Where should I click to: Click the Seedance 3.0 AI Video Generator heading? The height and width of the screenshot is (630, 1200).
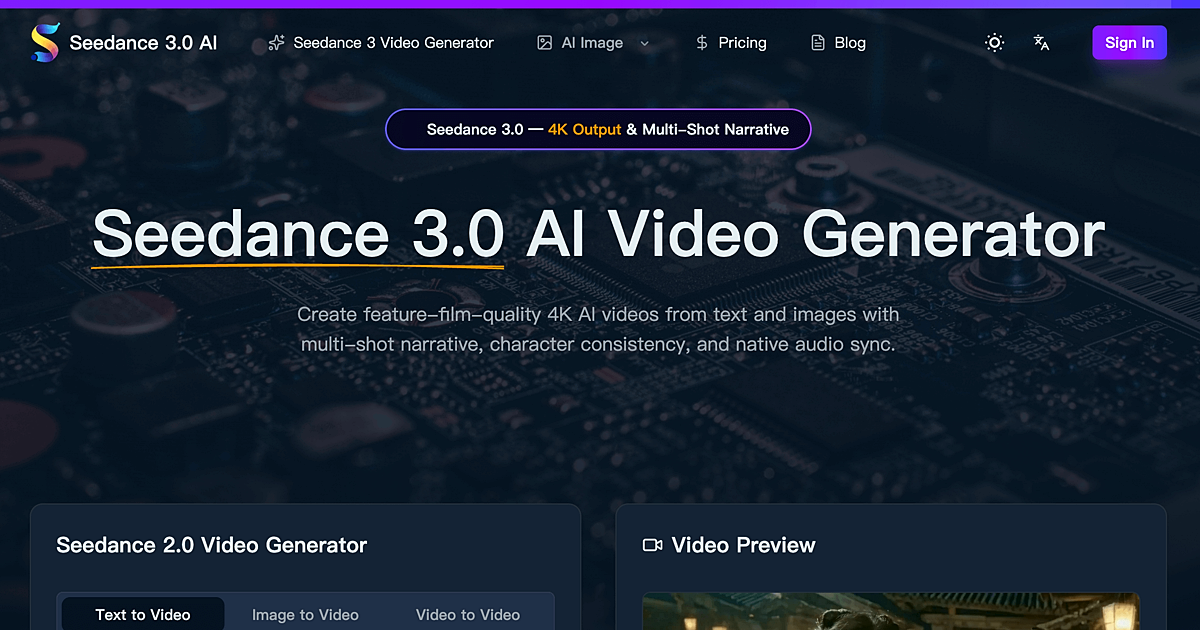(598, 235)
